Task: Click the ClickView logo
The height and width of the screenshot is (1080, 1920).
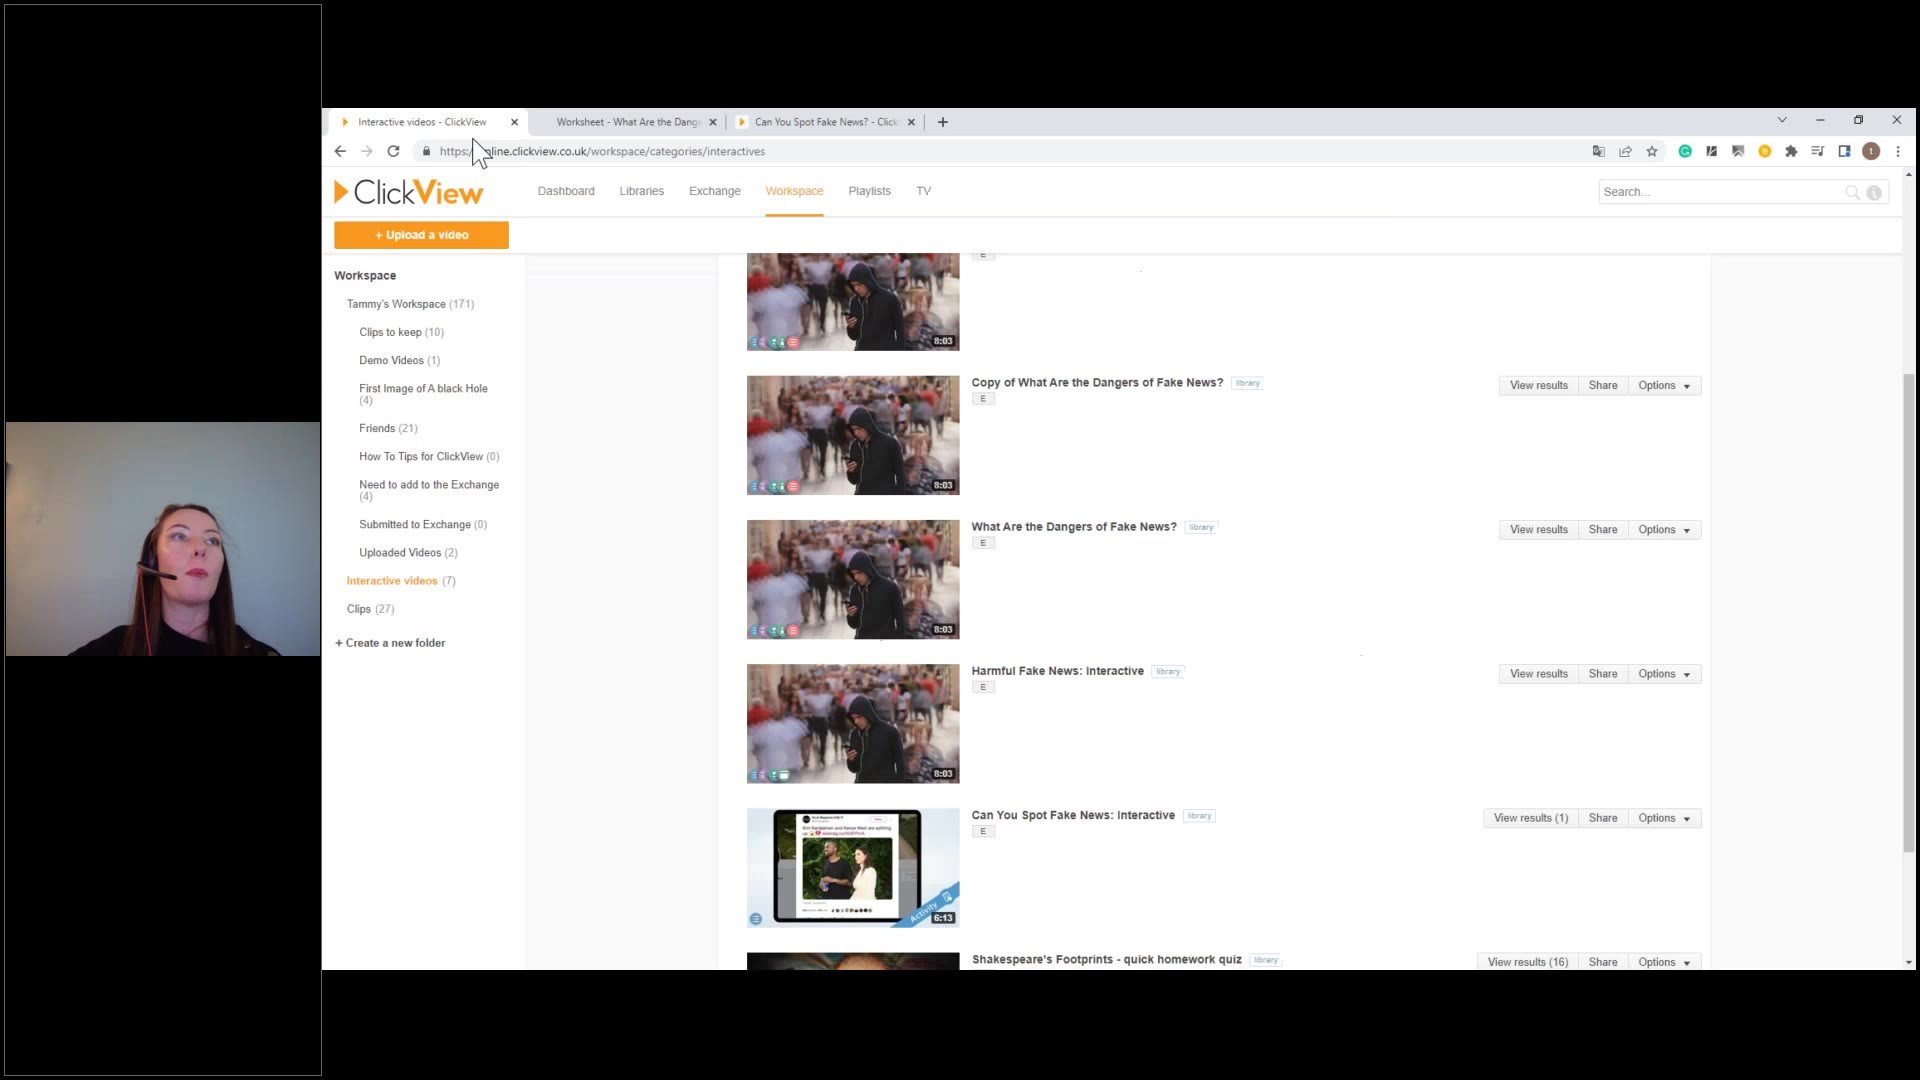Action: coord(407,191)
